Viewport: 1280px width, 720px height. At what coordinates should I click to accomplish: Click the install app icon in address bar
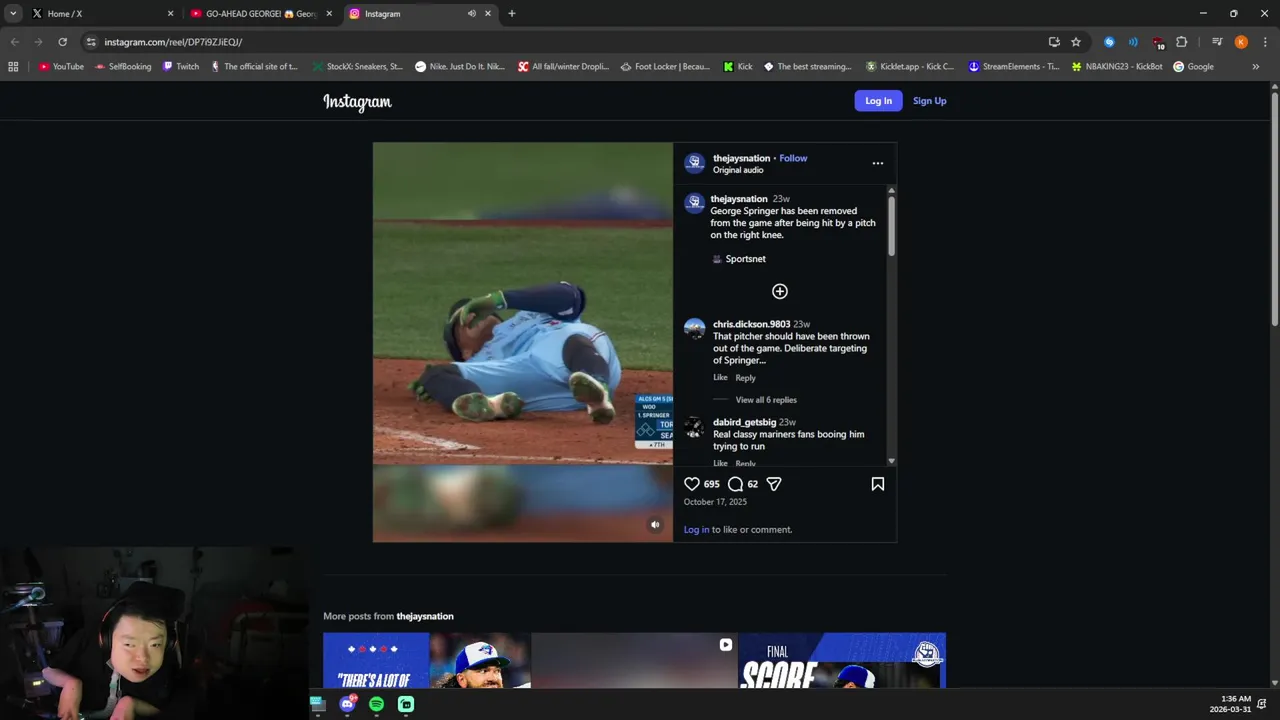[x=1054, y=42]
